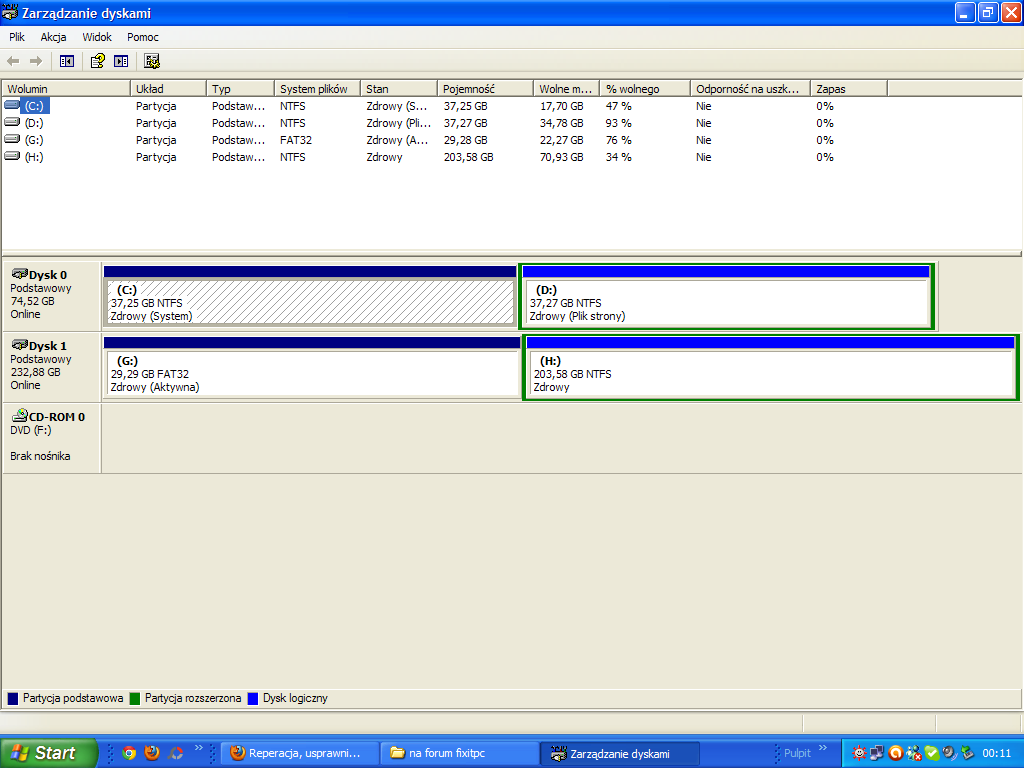Sort by the Wolne m... column header
Screen dimensions: 1024x768
tap(567, 89)
